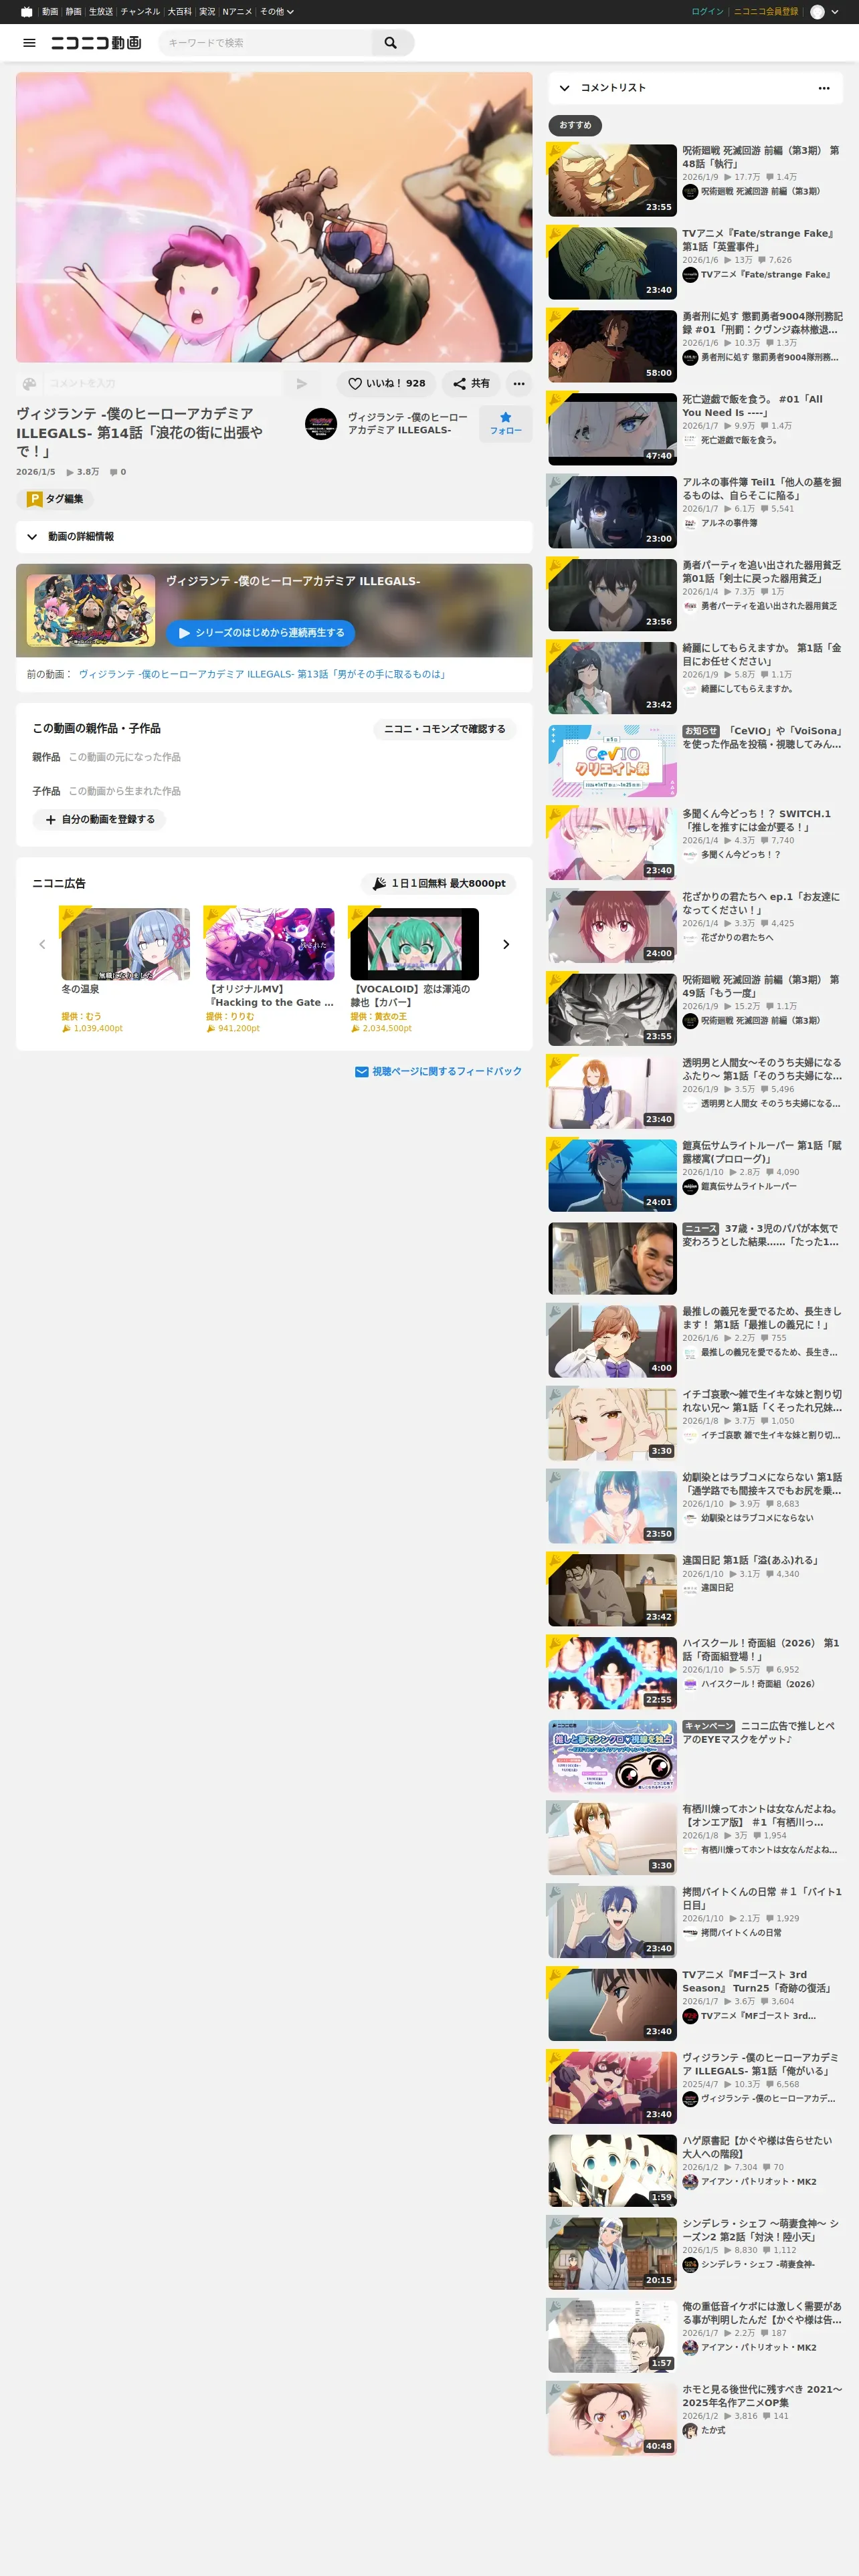Click the comment palette icon
859x2576 pixels.
click(29, 383)
